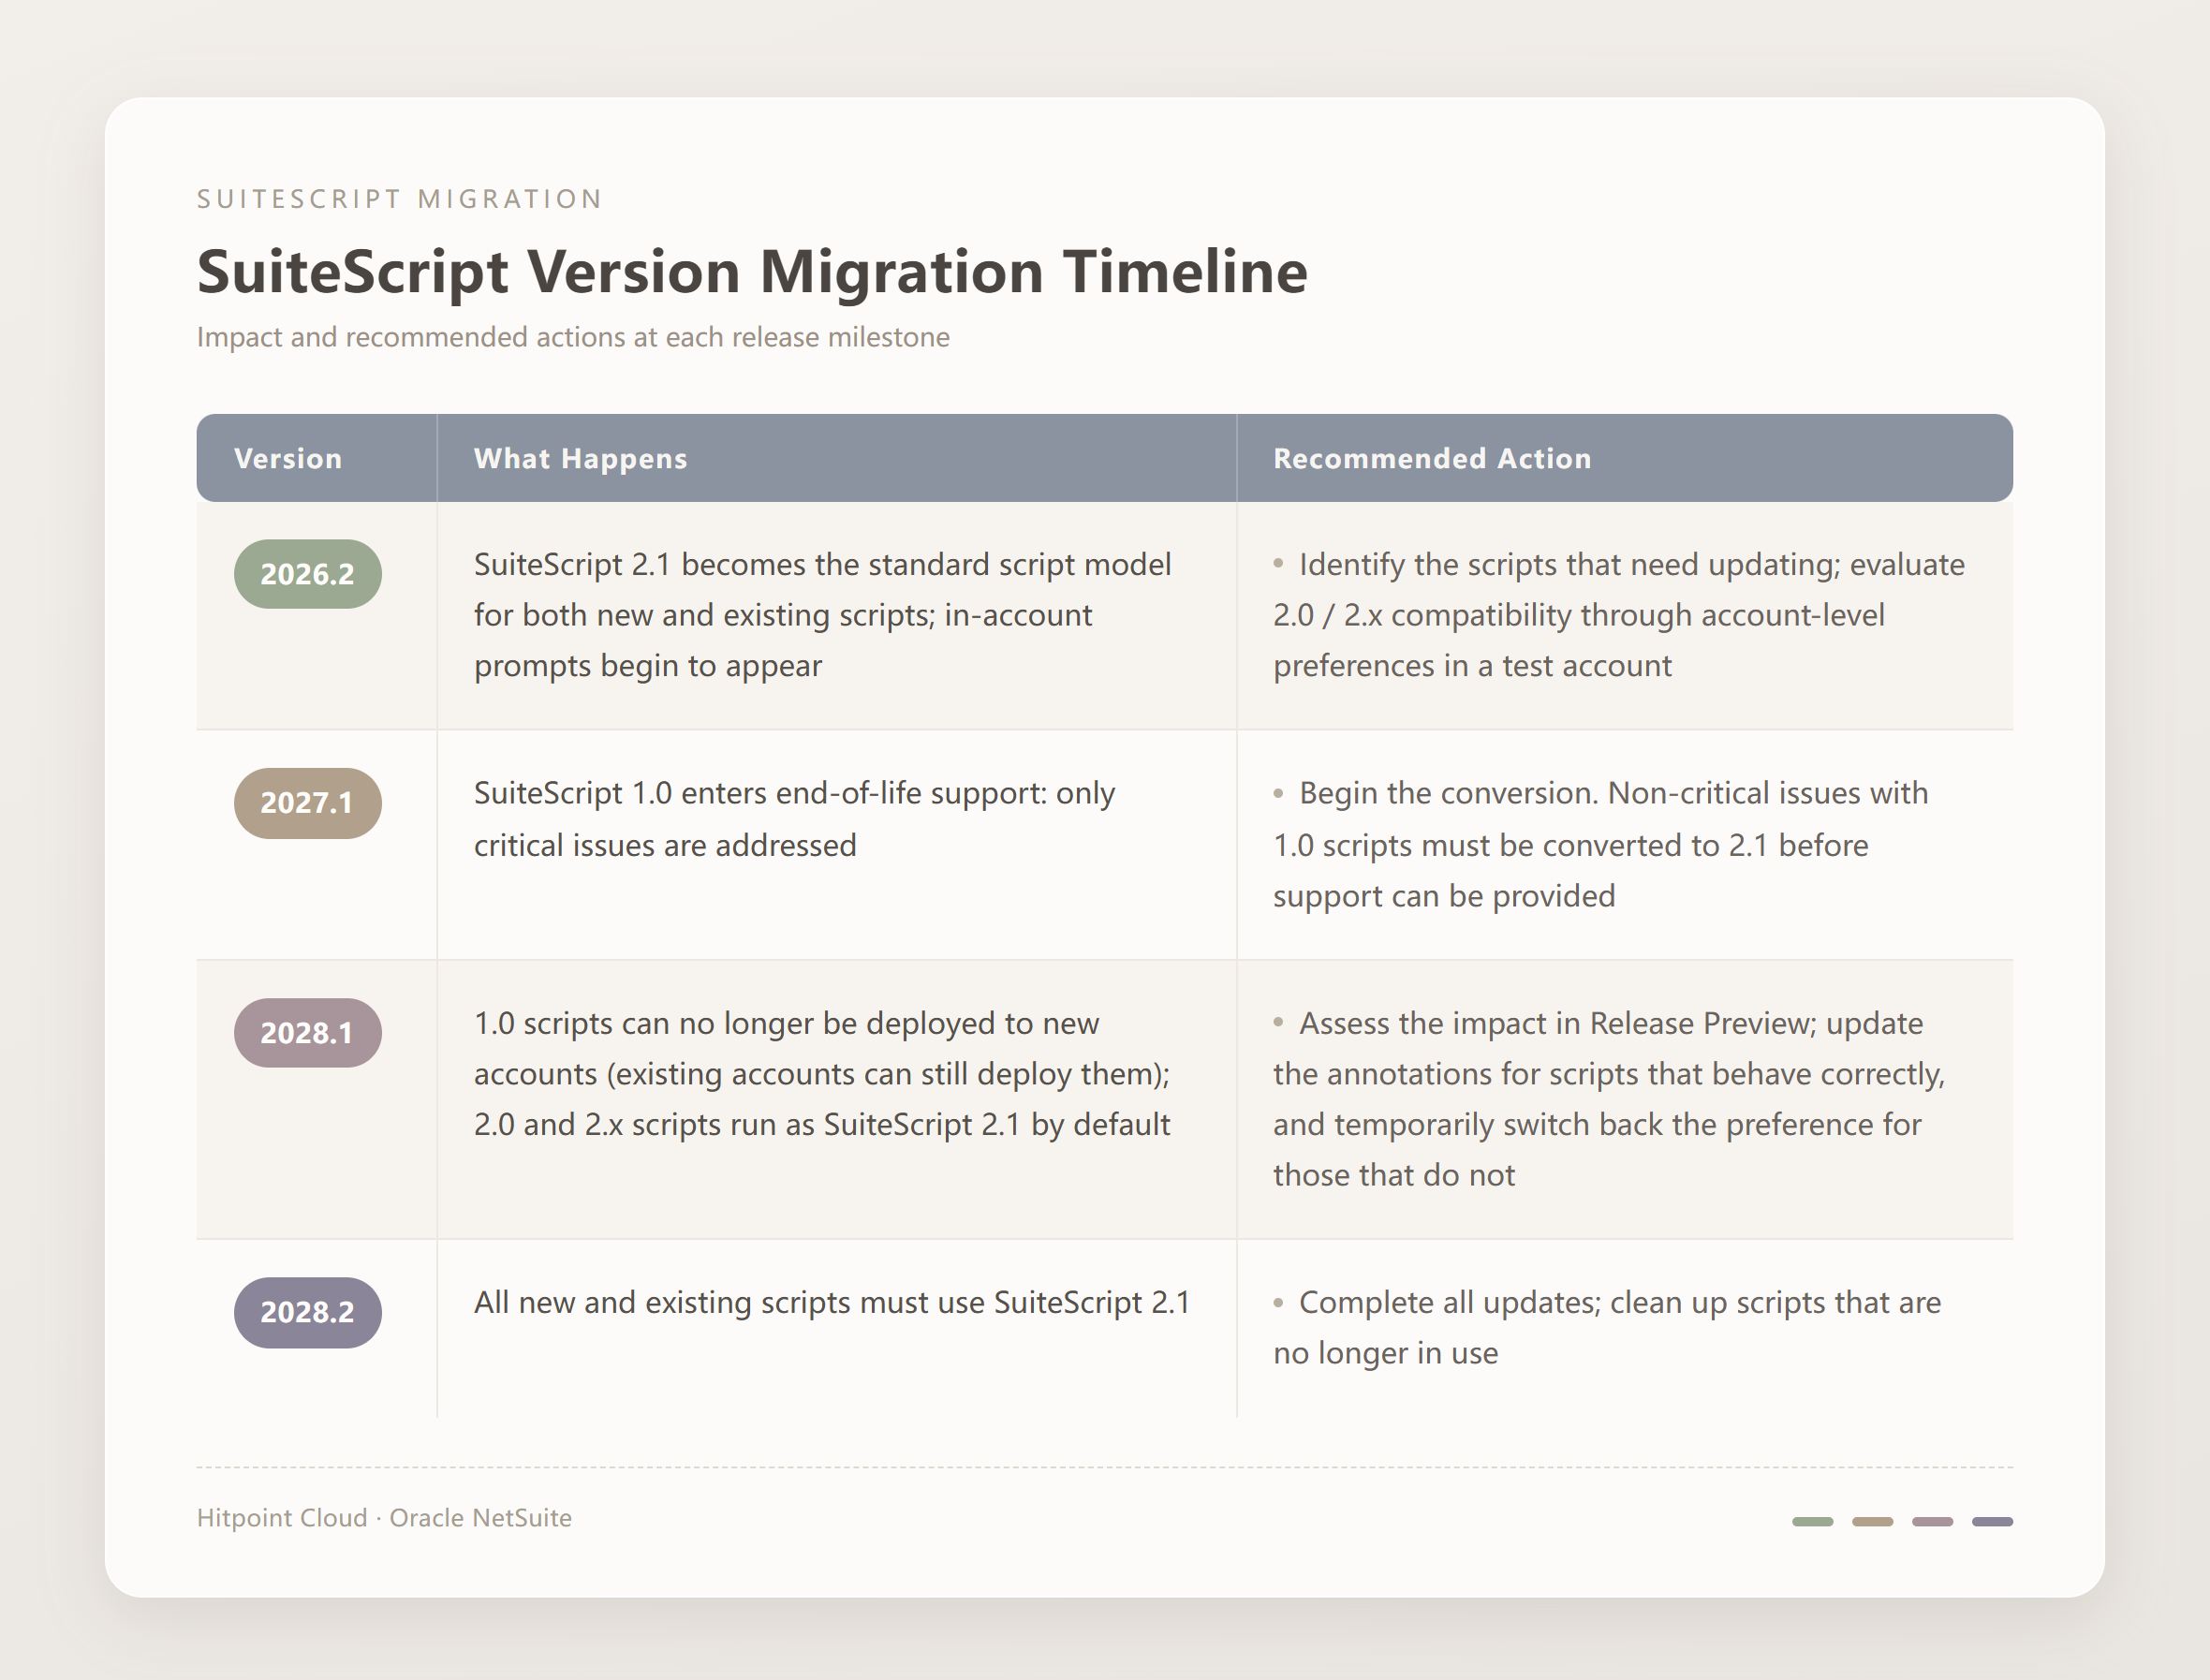Click the 2026.2 version badge
Screen dimensions: 2210x1680
[x=307, y=574]
